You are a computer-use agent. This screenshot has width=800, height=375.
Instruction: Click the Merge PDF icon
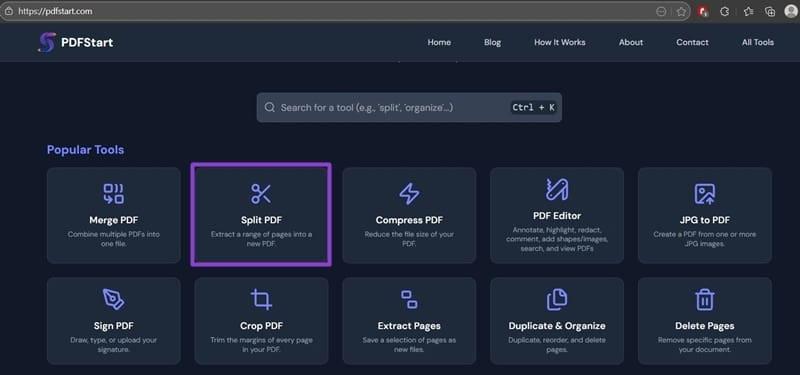click(113, 194)
